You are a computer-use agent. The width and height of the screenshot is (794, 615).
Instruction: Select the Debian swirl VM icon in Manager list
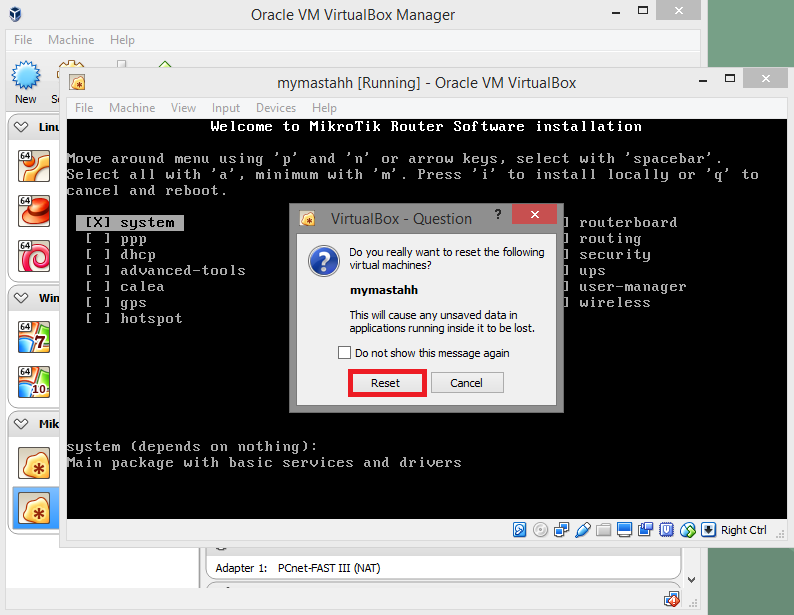tap(34, 256)
